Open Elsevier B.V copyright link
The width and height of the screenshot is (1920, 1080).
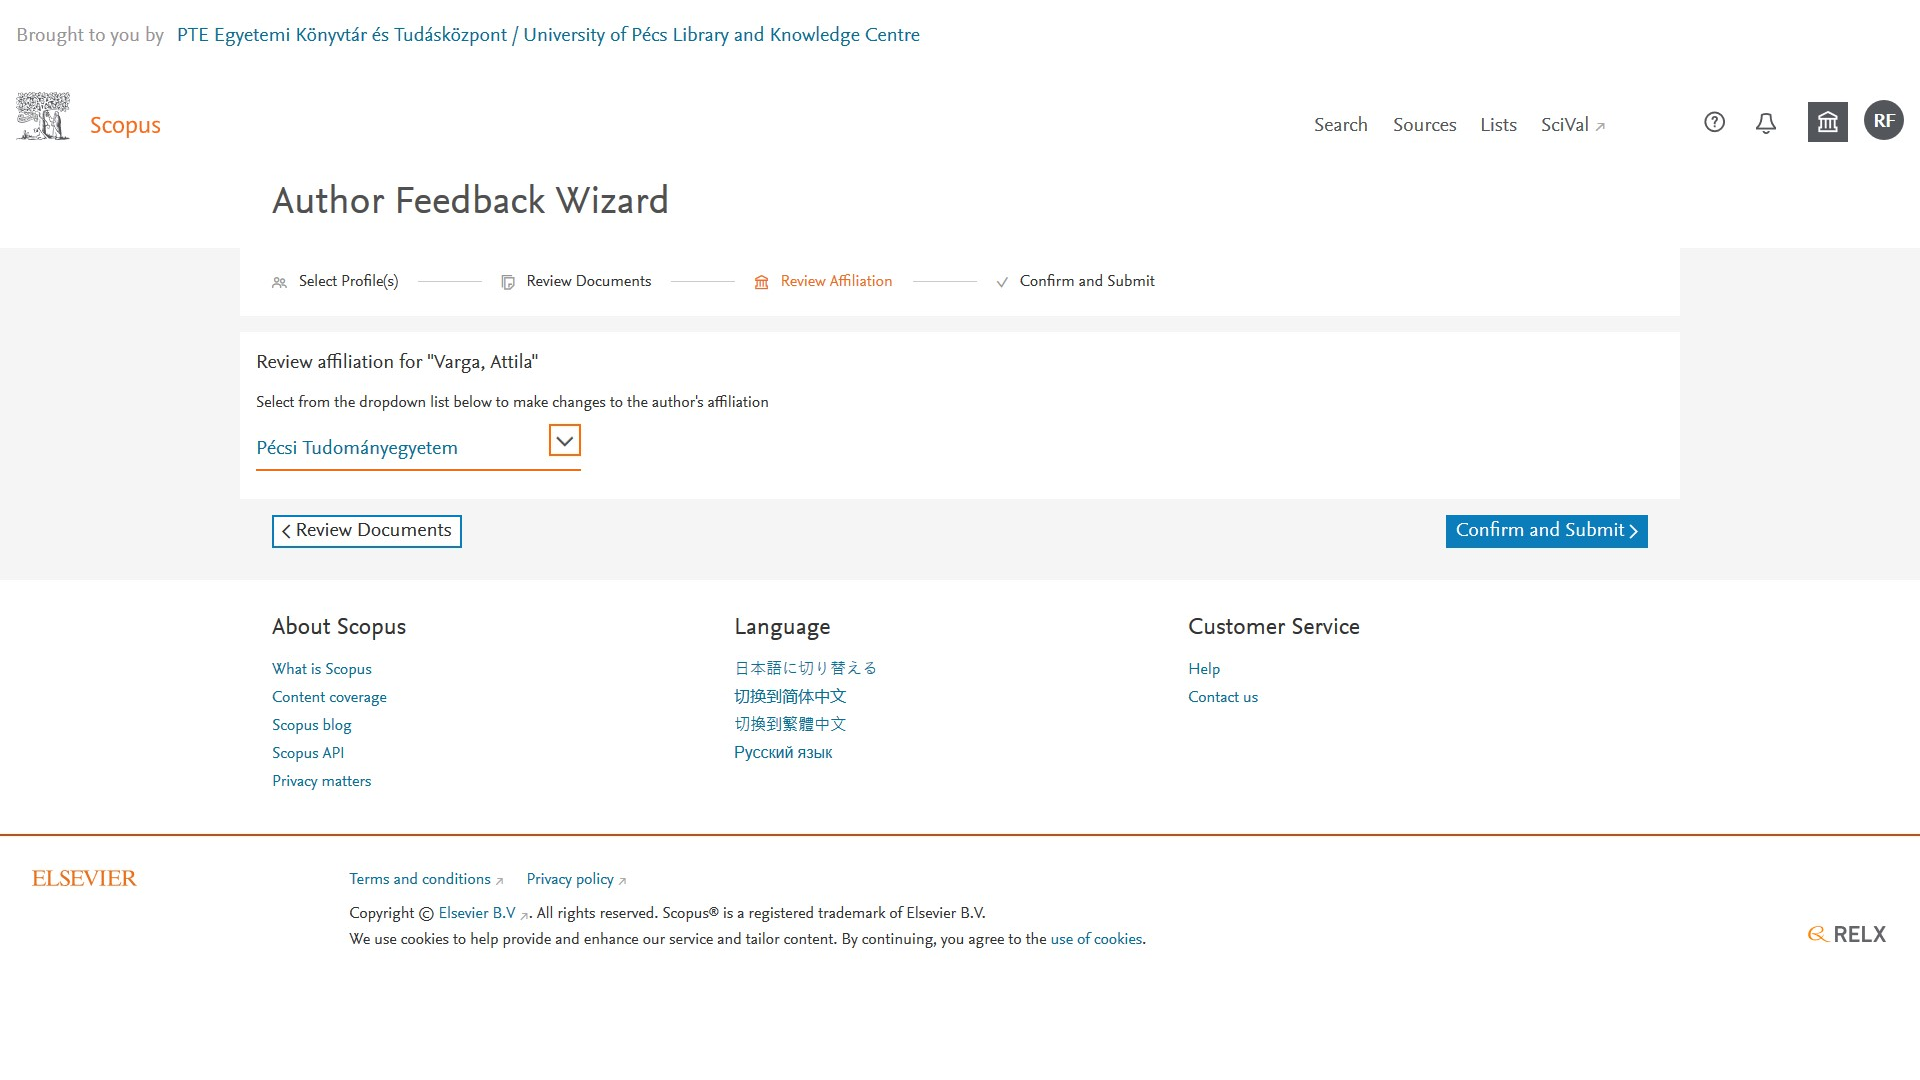483,913
